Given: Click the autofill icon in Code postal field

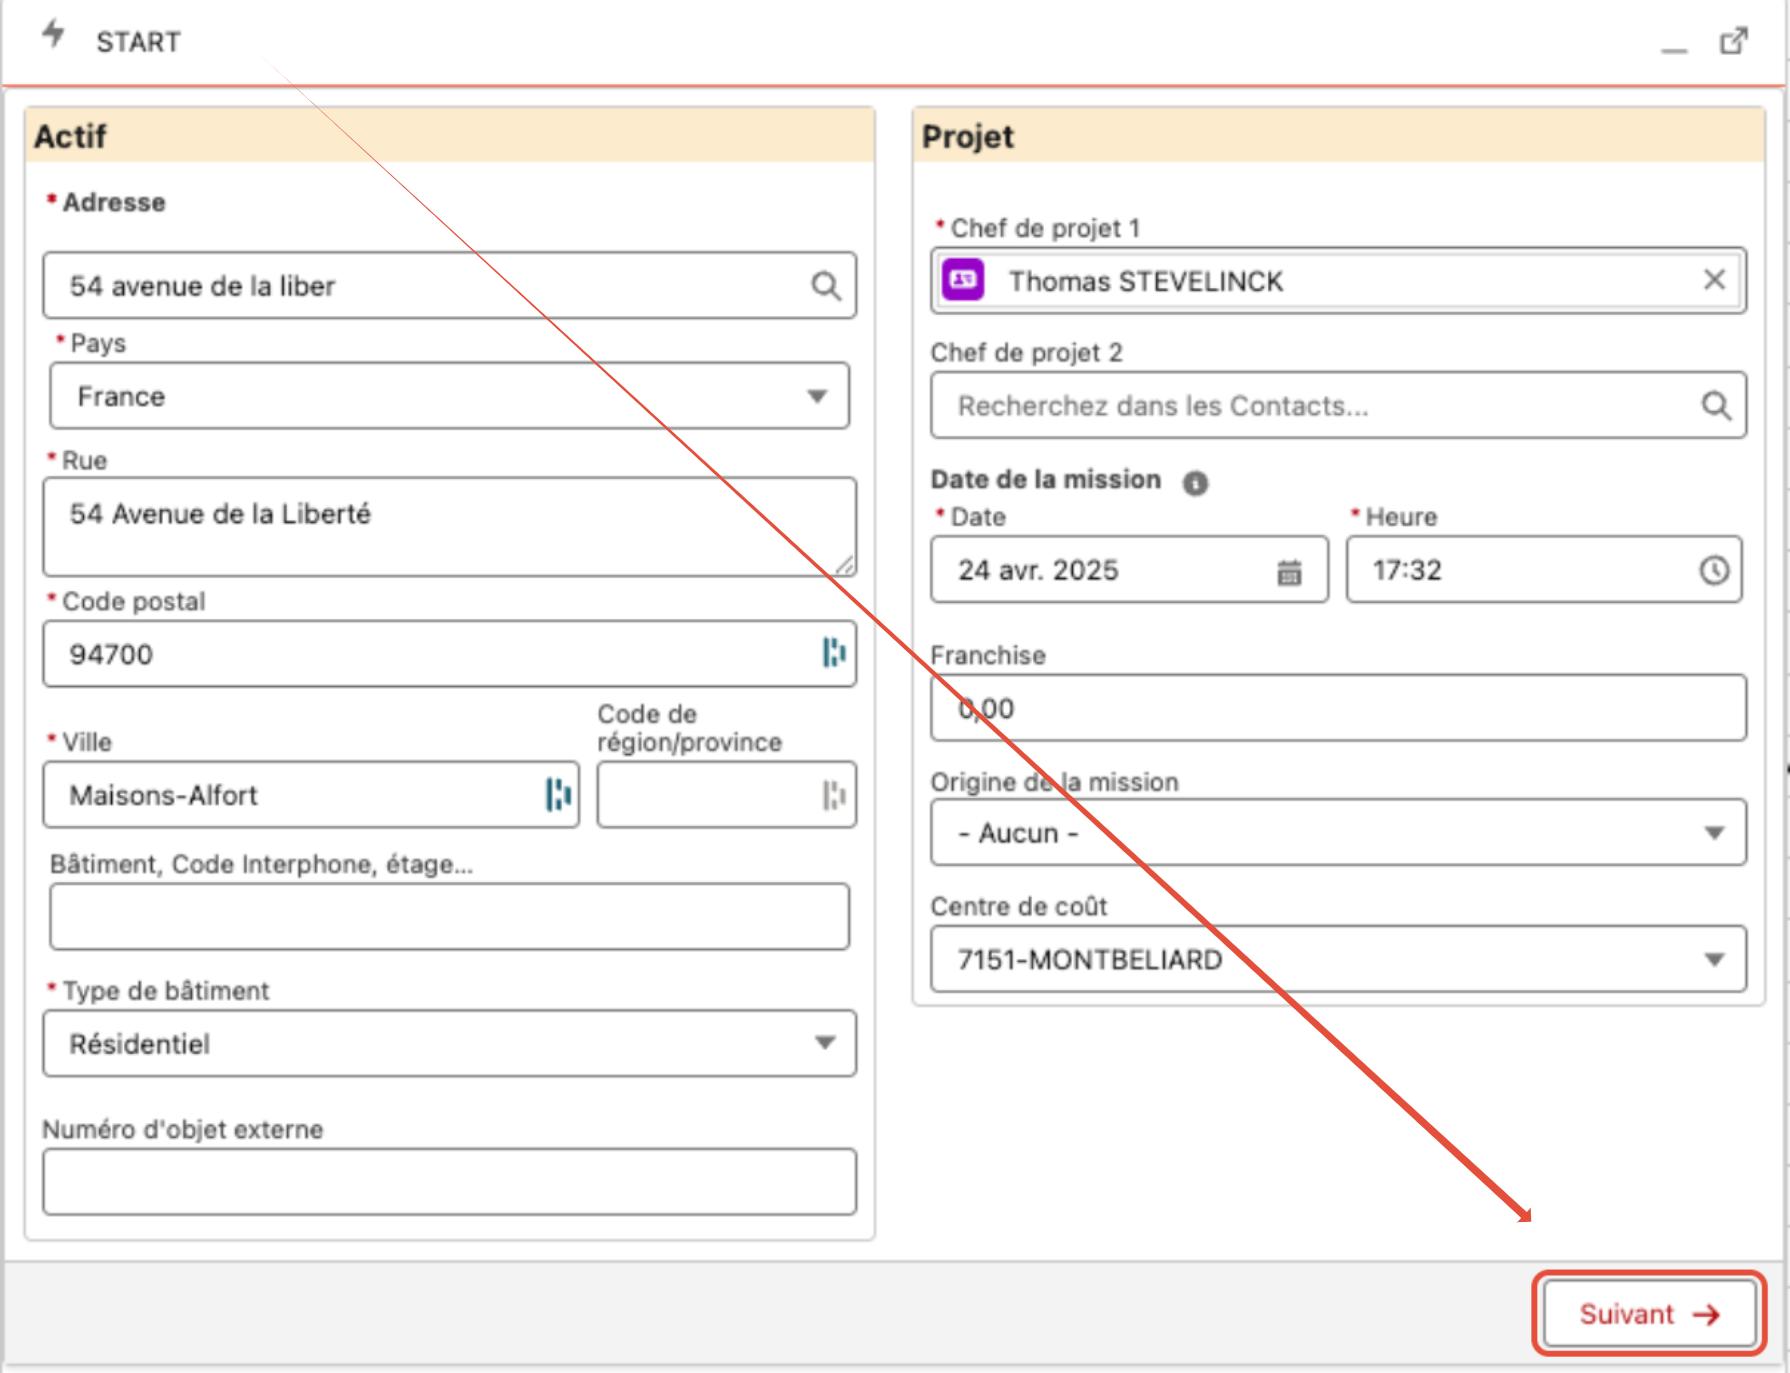Looking at the screenshot, I should coord(834,653).
